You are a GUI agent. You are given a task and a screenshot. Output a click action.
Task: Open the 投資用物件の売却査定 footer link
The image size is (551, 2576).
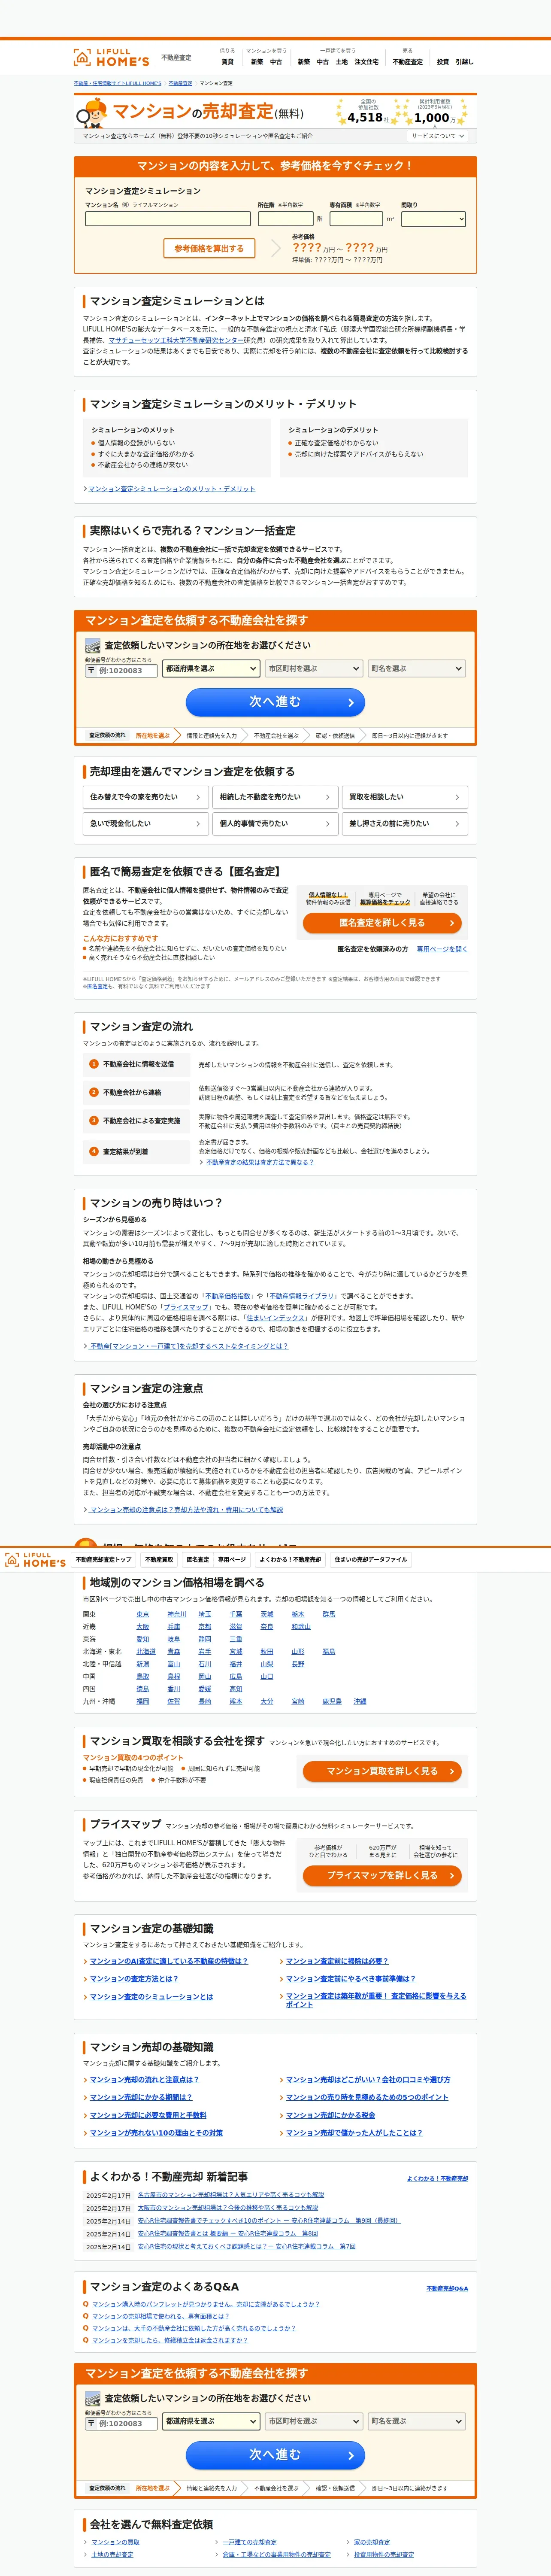click(384, 2554)
